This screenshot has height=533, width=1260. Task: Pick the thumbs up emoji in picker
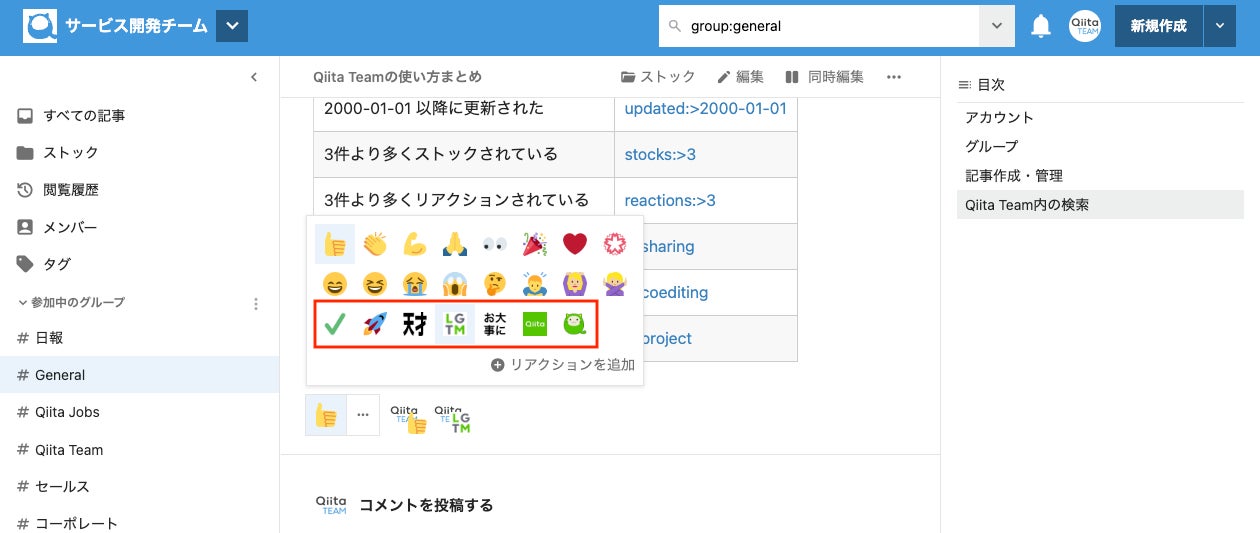click(335, 244)
